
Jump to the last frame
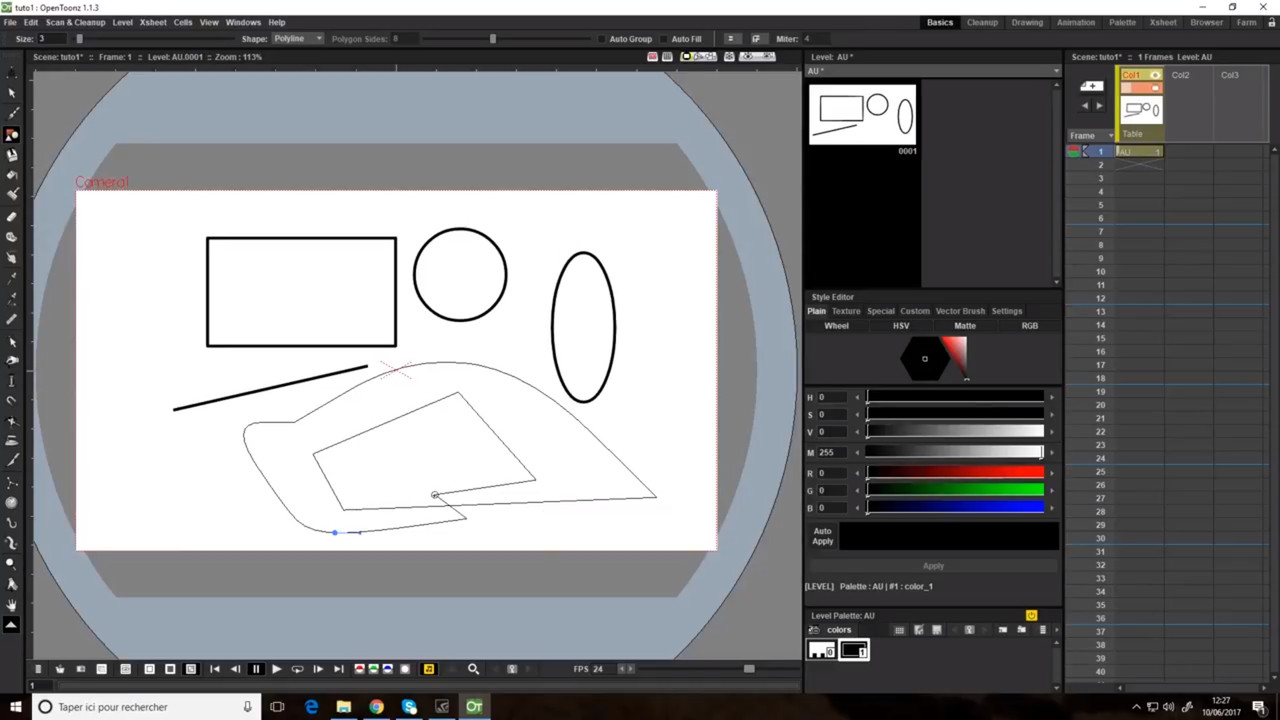pos(338,669)
